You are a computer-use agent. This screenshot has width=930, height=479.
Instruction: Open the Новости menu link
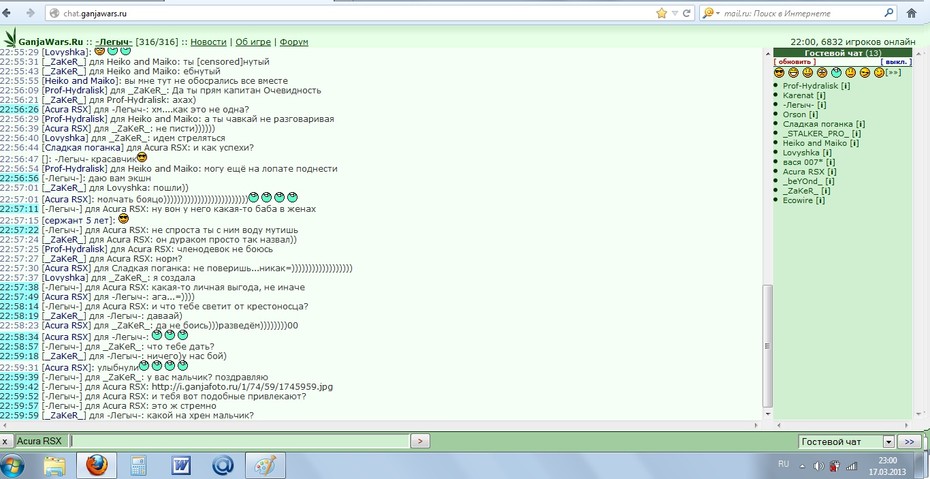(x=208, y=42)
